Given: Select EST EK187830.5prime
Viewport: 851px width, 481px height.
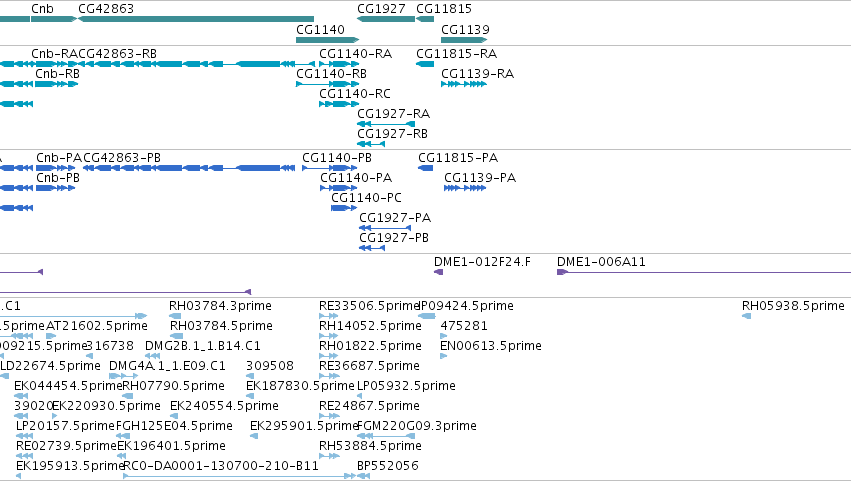Looking at the screenshot, I should tap(250, 396).
